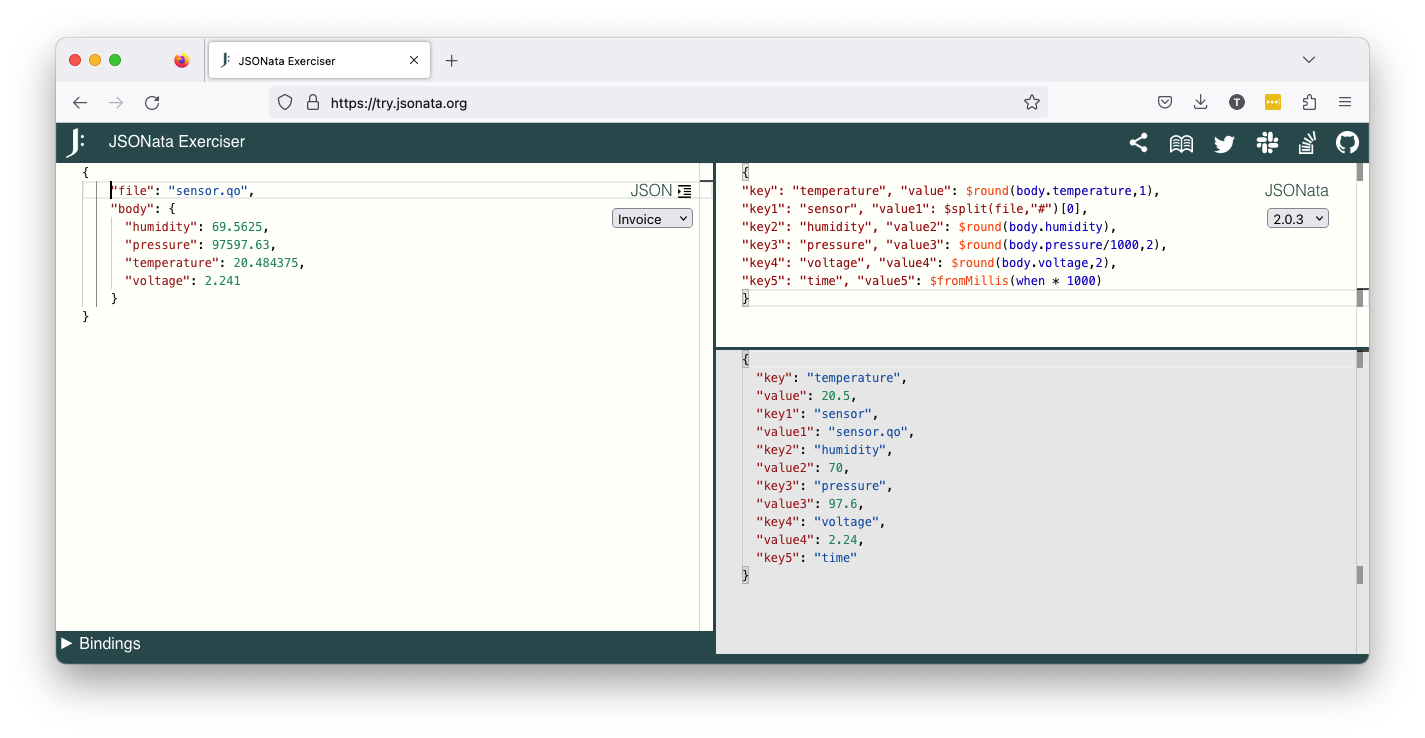Screen dimensions: 1425x738
Task: Open the list all tabs chevron
Action: point(1309,60)
